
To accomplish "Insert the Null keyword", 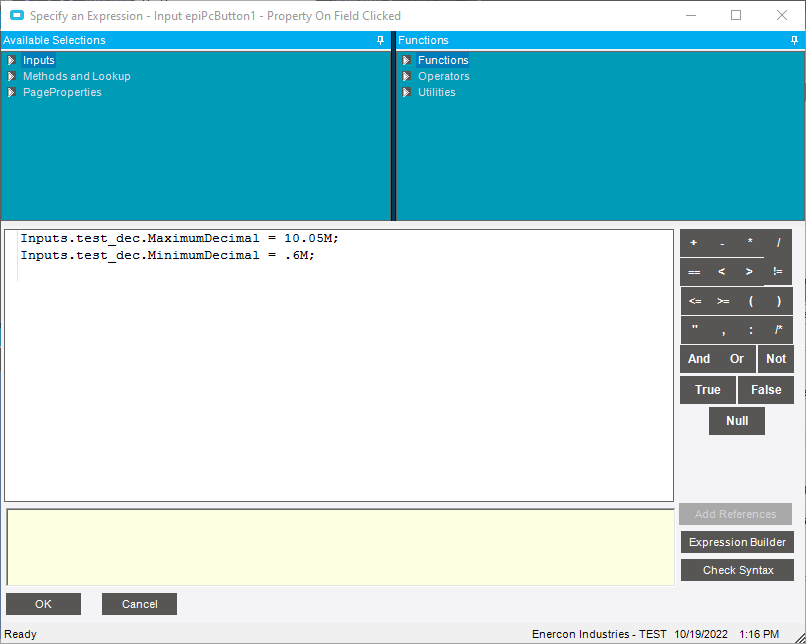I will (737, 421).
